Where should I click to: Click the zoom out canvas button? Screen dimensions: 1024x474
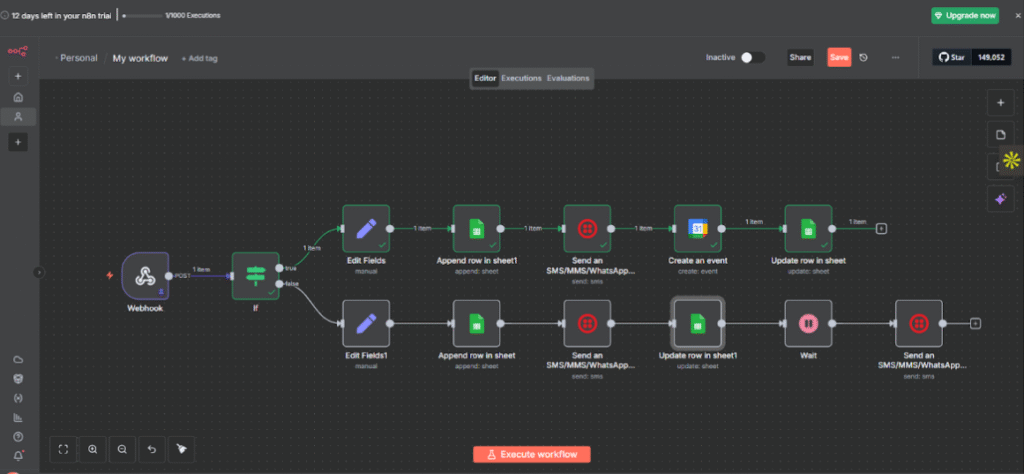[x=122, y=449]
